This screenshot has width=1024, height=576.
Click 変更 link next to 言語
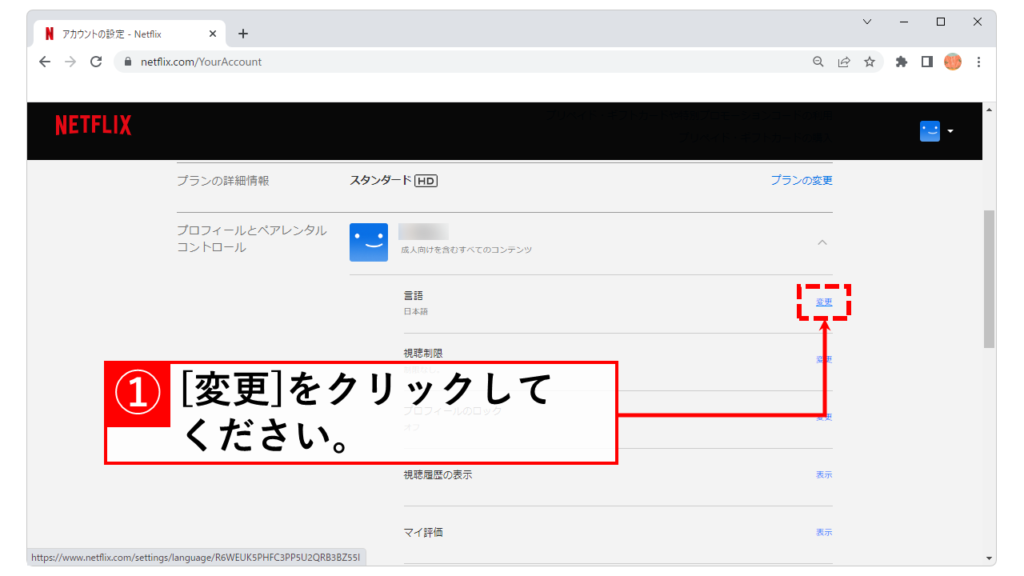[824, 302]
